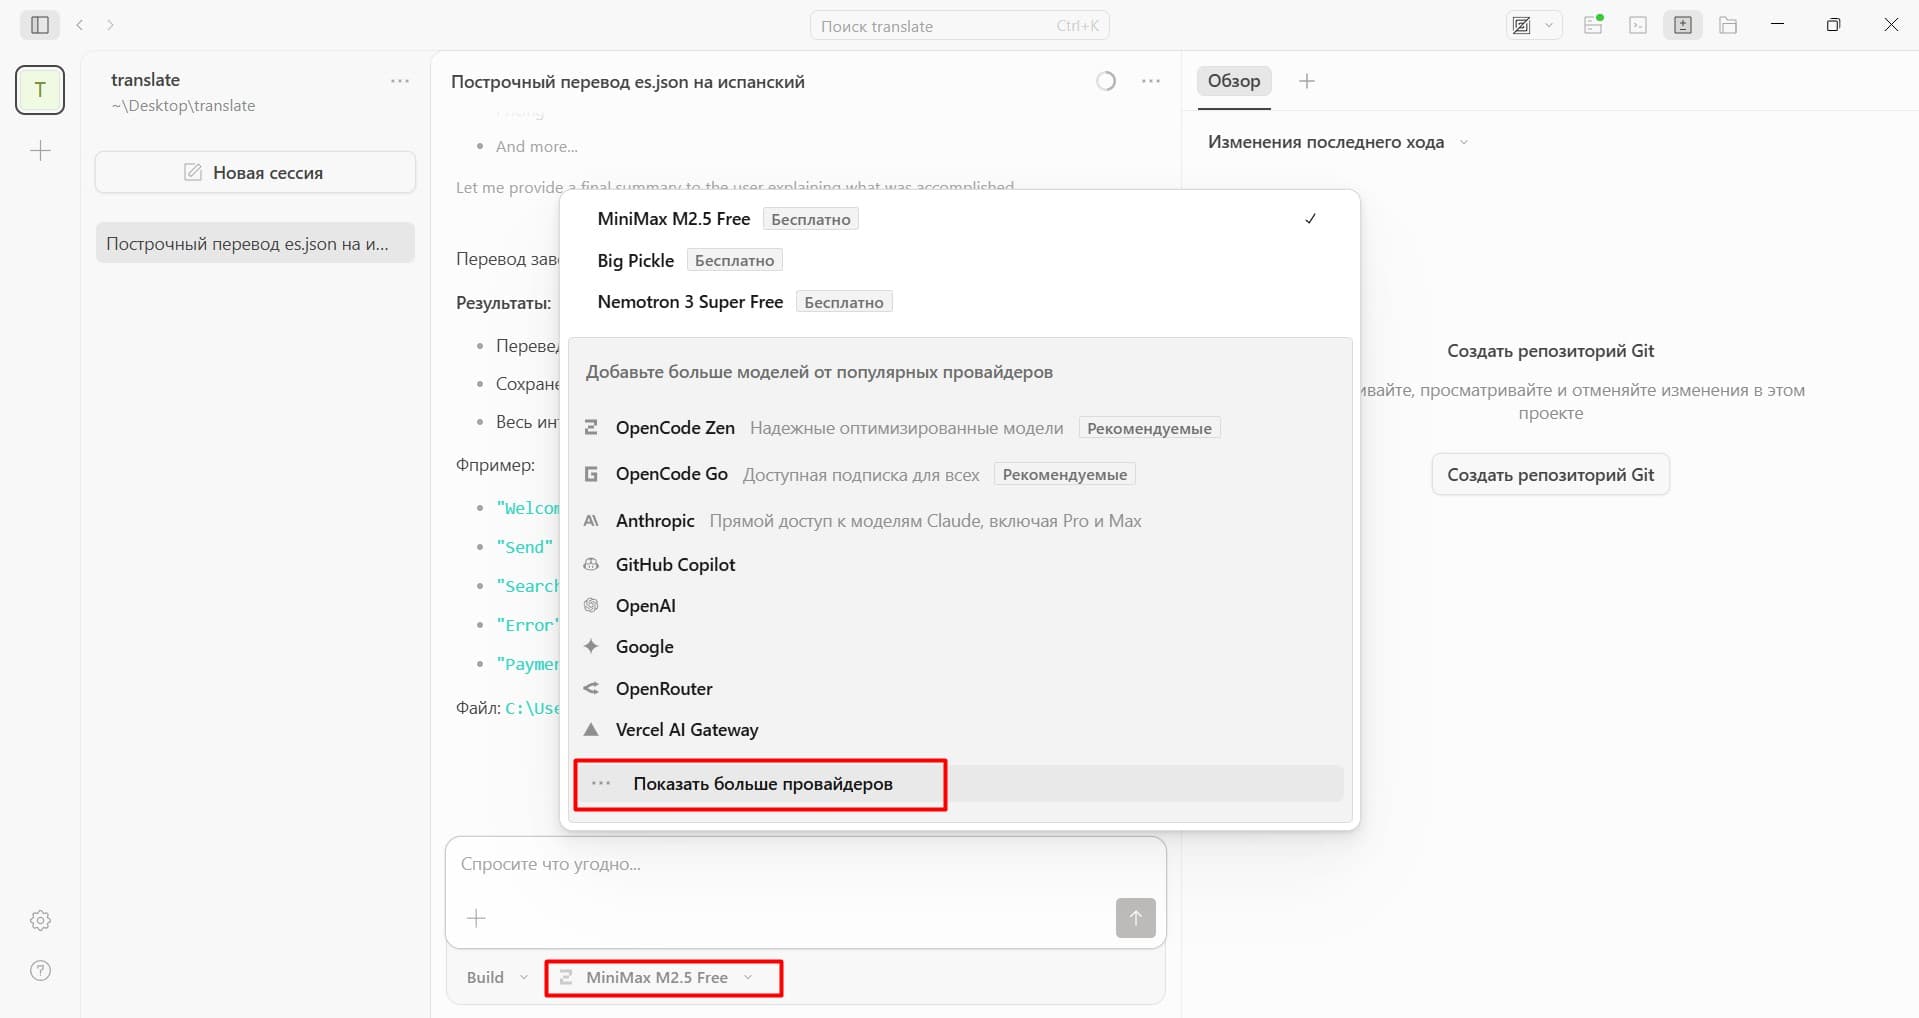Choose the OpenCode Go provider

[959, 474]
